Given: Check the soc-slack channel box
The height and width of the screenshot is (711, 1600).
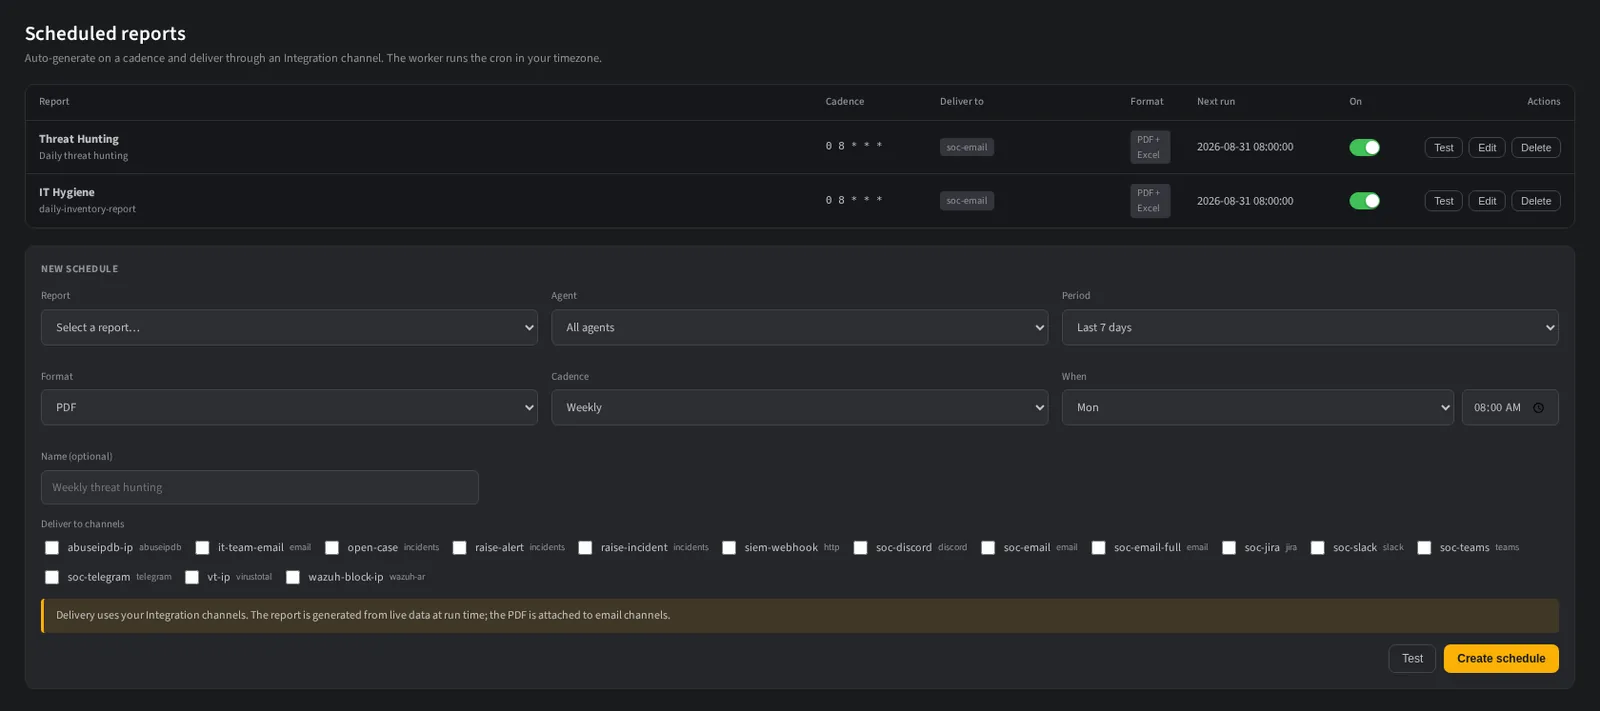Looking at the screenshot, I should (1318, 548).
